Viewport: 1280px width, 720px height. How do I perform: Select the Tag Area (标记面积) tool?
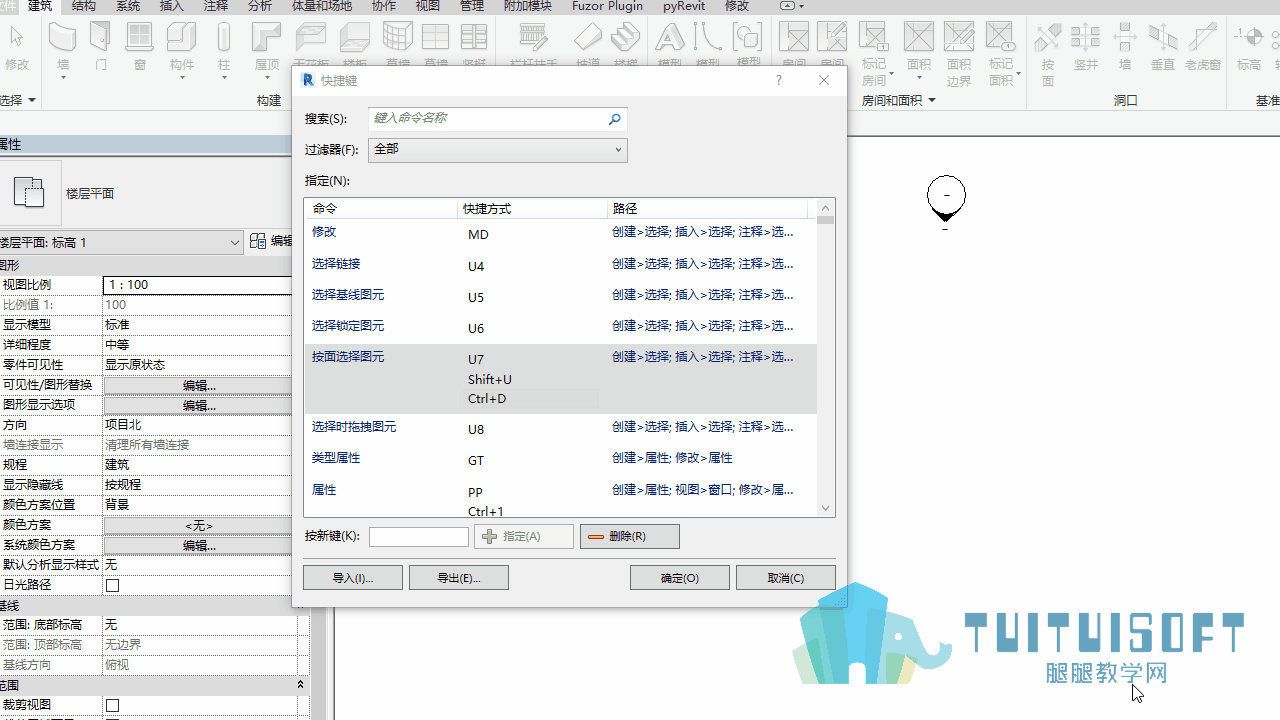(1001, 55)
